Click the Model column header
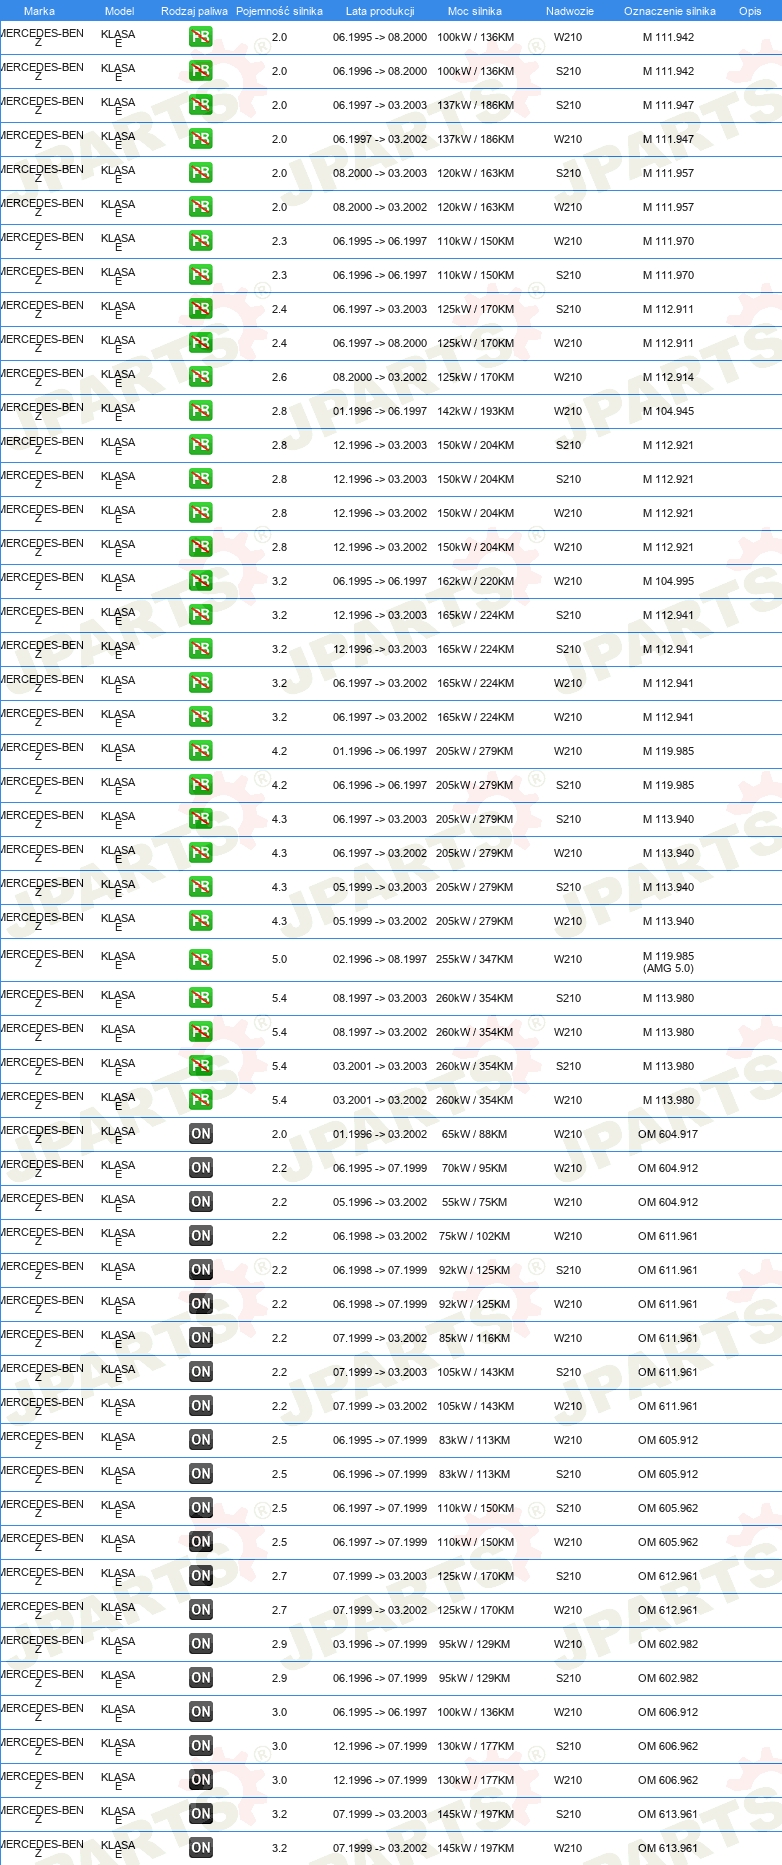 tap(119, 11)
